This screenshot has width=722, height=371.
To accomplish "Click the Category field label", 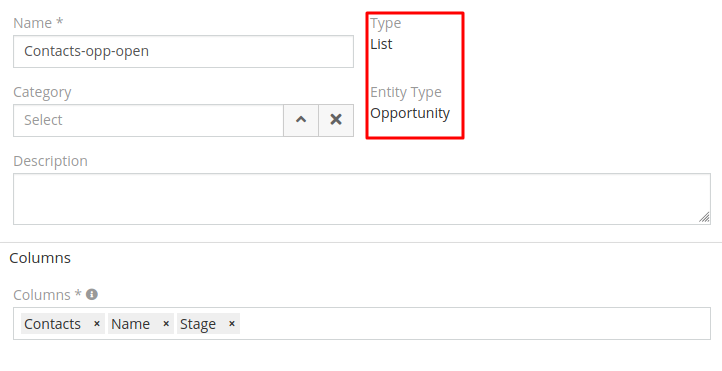I will click(42, 92).
